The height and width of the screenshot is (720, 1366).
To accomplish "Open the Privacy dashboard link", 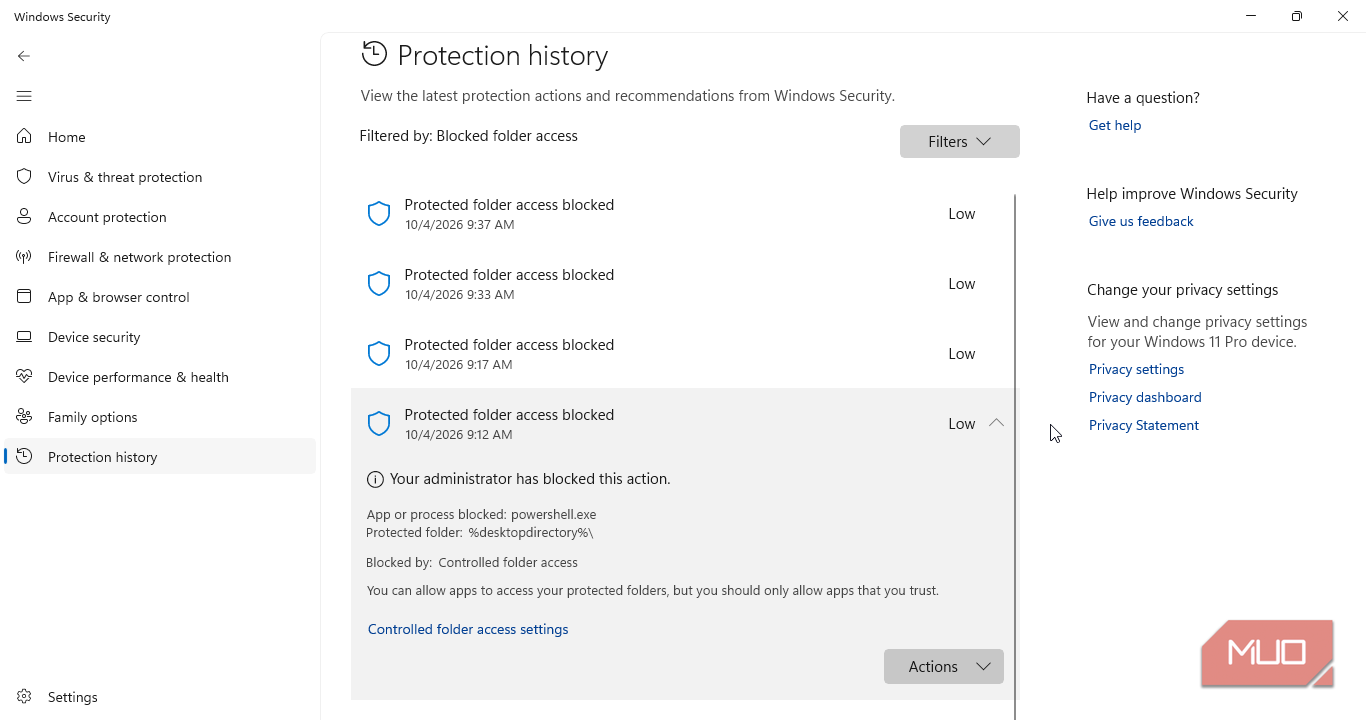I will (x=1145, y=397).
